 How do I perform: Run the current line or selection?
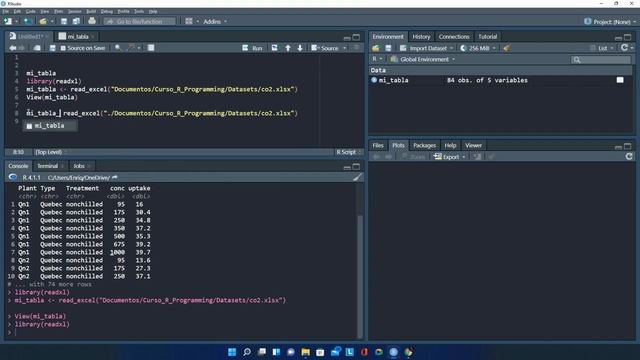[252, 48]
